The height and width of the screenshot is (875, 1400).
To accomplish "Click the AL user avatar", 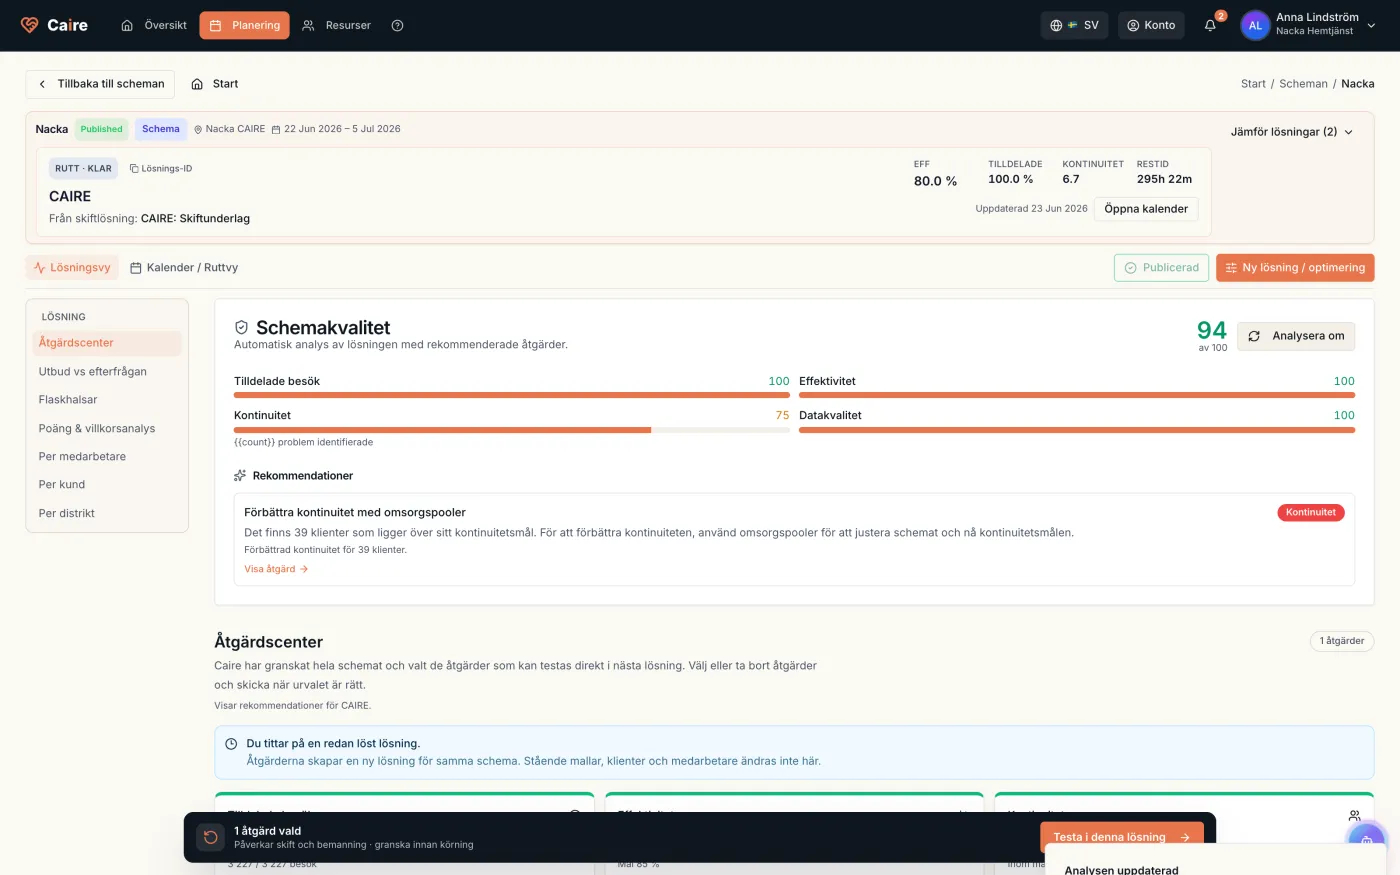I will [x=1255, y=25].
